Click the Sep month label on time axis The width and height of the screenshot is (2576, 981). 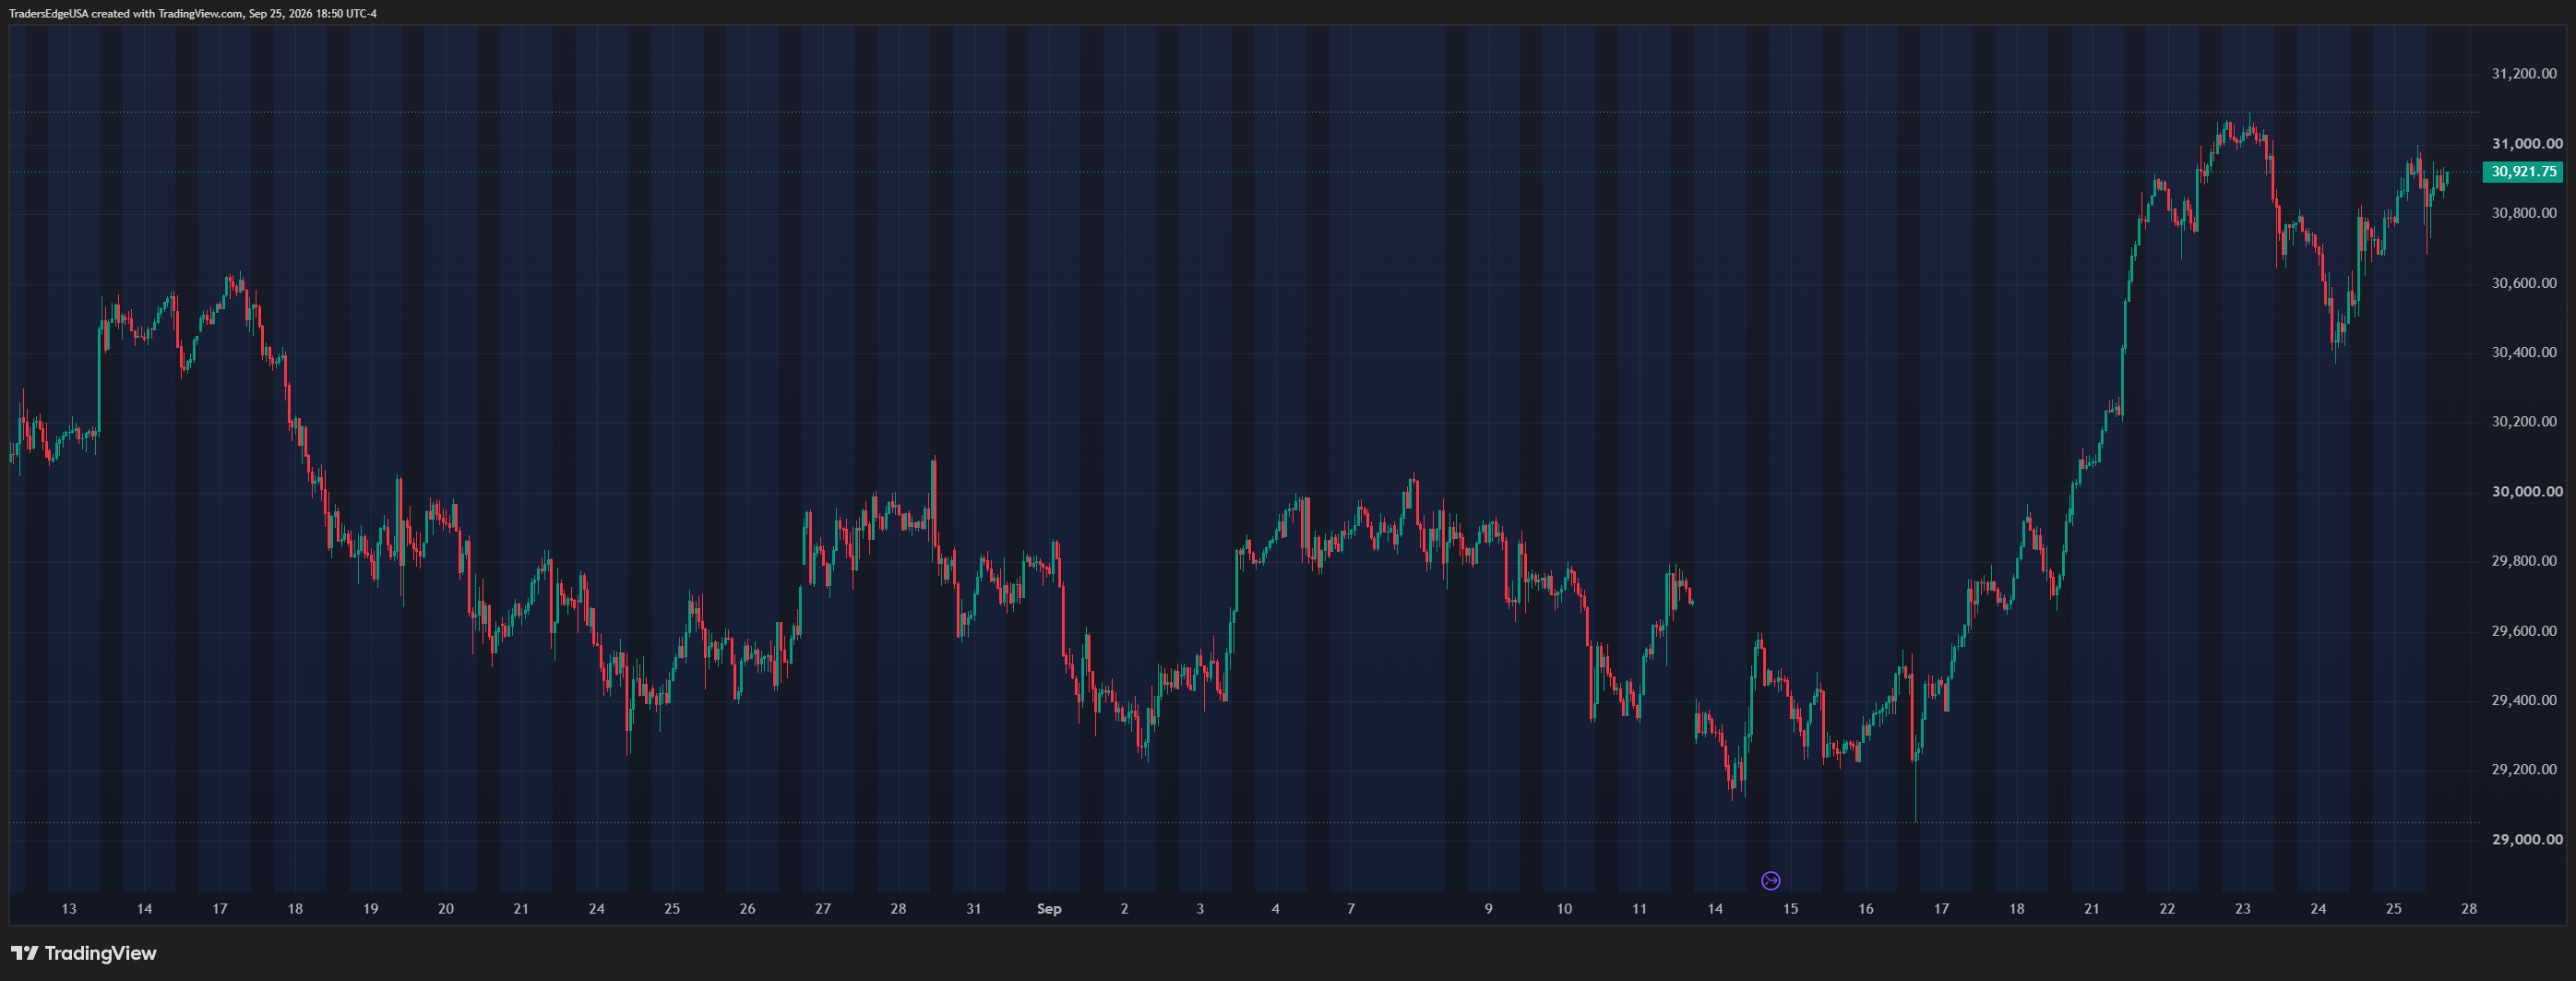pyautogui.click(x=1049, y=909)
